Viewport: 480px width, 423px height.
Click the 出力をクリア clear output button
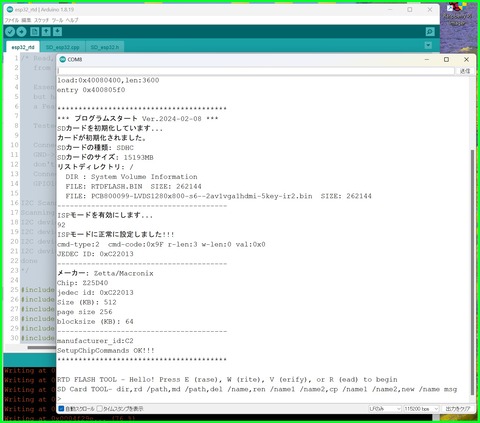(x=458, y=408)
